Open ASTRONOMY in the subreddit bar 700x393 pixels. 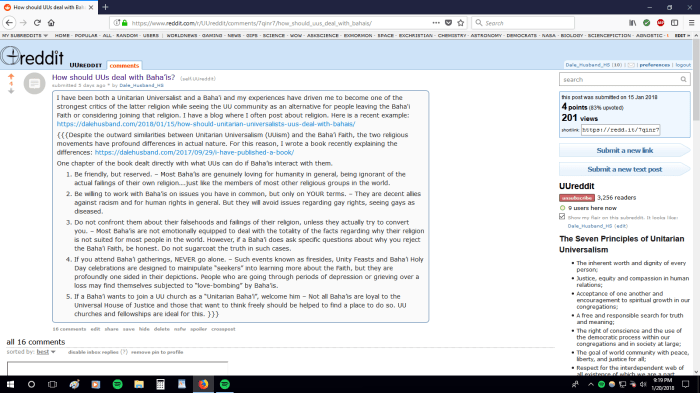click(486, 35)
